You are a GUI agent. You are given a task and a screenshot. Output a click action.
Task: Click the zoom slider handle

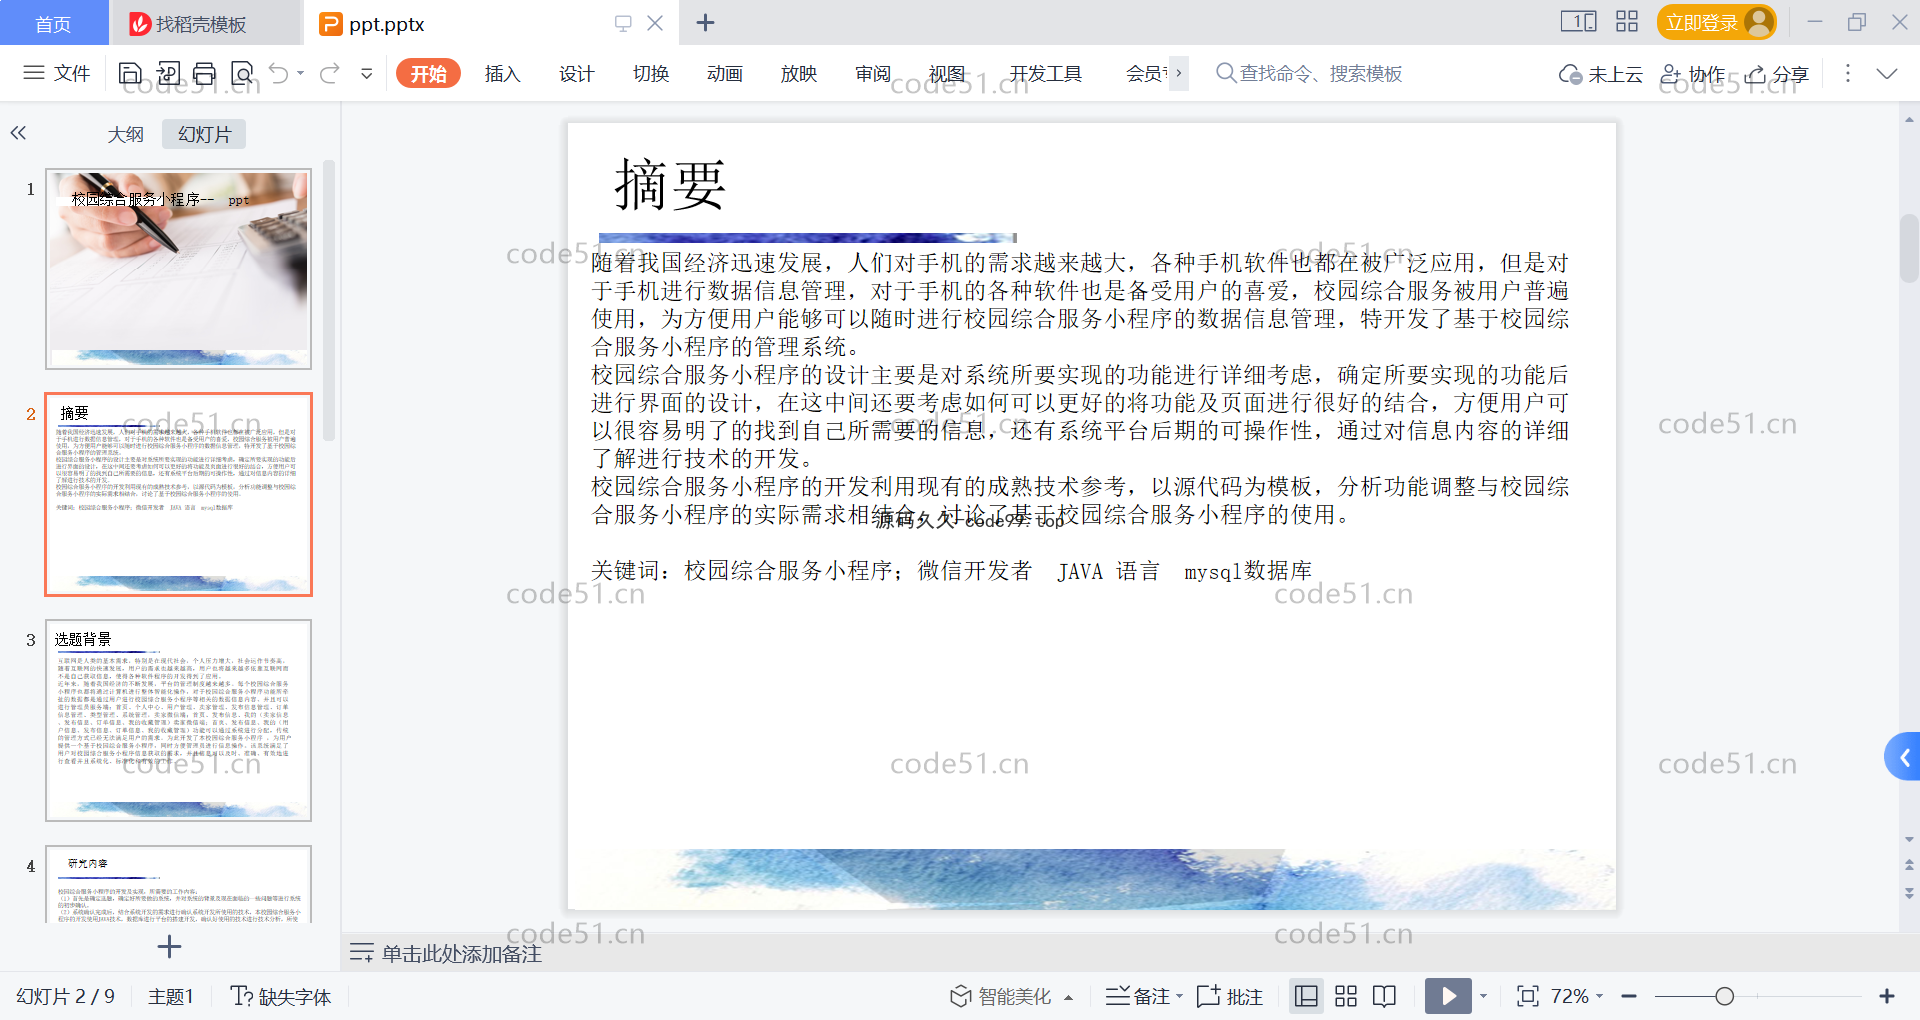pos(1724,996)
